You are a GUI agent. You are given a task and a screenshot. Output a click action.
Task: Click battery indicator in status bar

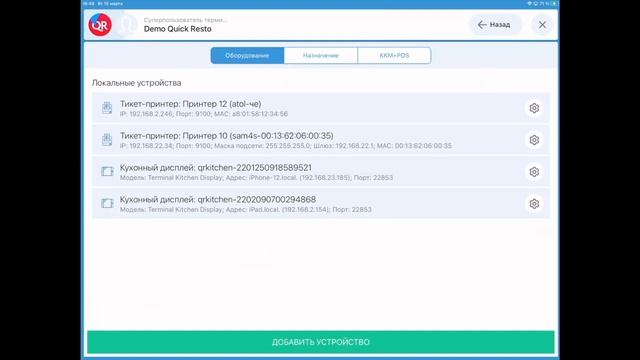(554, 3)
